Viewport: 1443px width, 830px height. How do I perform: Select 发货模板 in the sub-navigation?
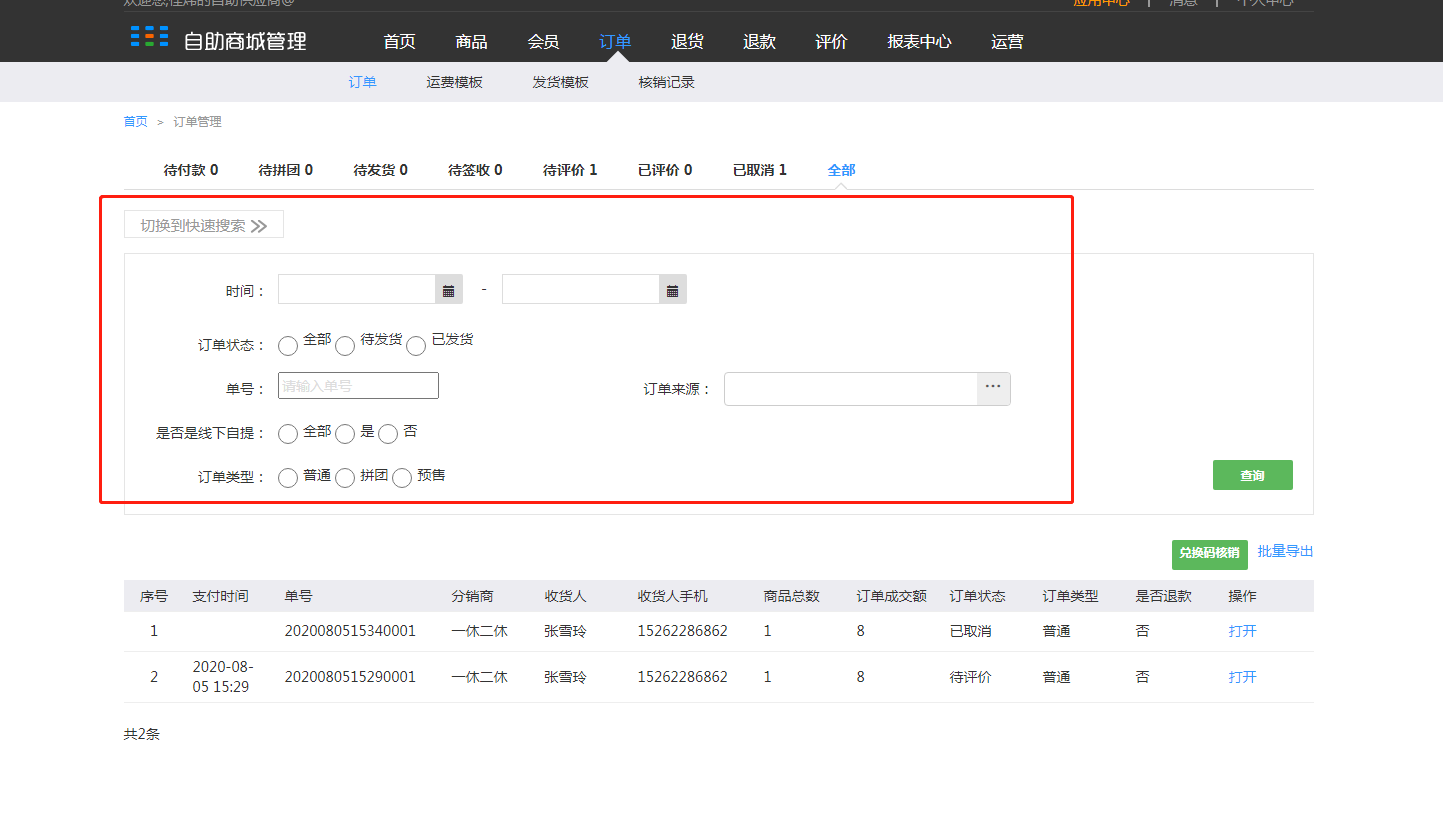(560, 82)
